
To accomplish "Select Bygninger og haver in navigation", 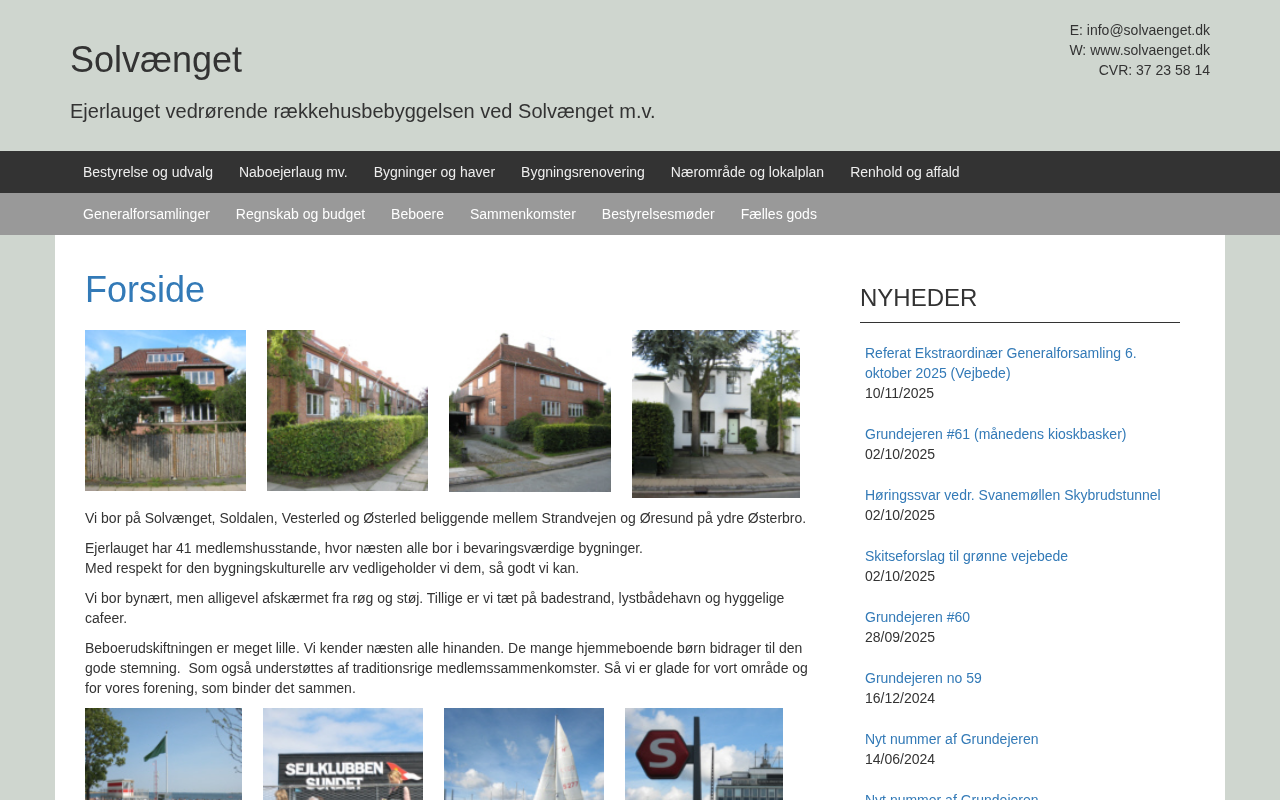I will click(x=434, y=172).
